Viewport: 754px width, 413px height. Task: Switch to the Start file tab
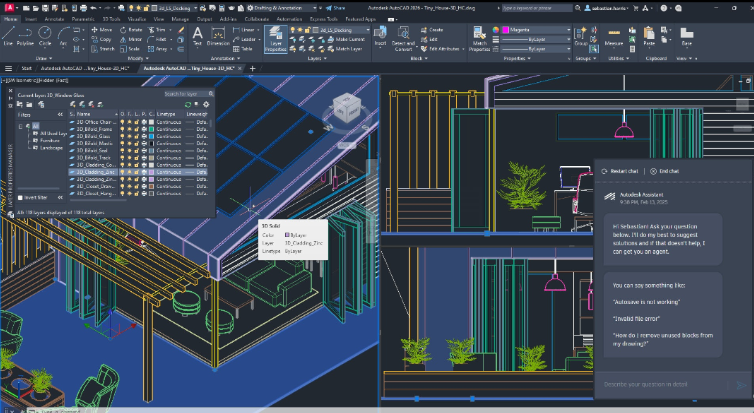click(26, 68)
